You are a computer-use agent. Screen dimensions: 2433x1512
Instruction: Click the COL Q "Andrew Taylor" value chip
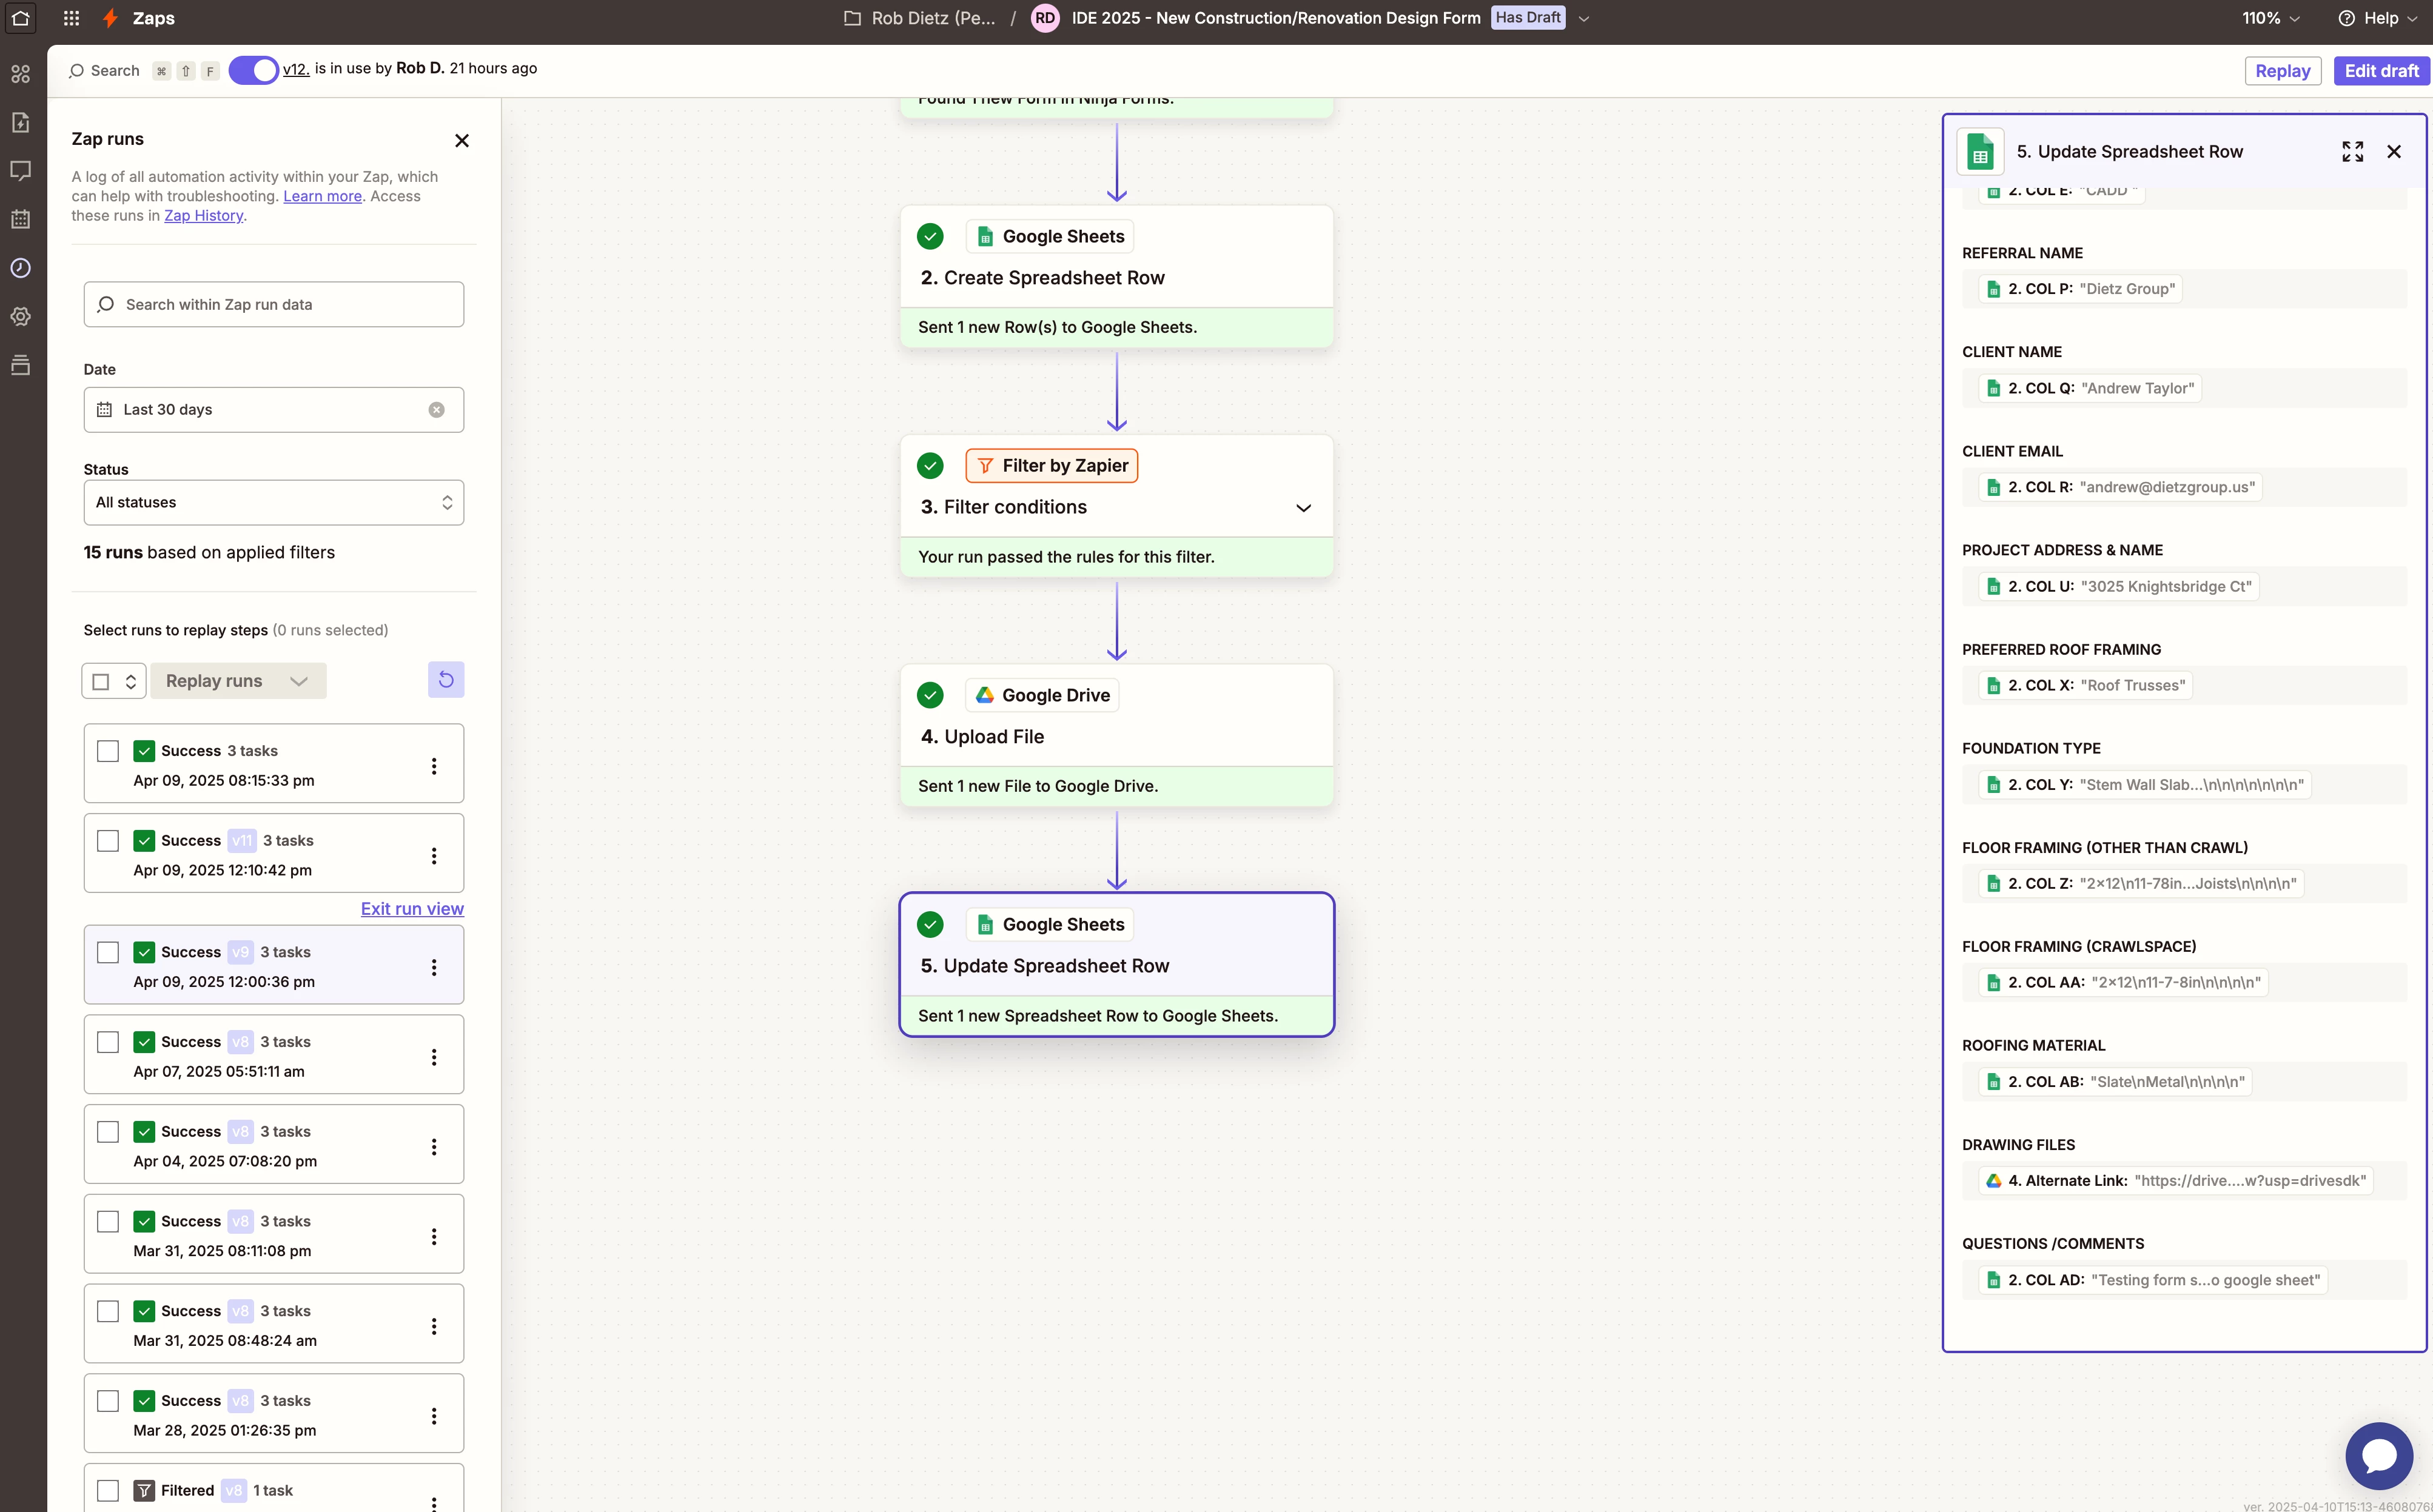tap(2089, 388)
